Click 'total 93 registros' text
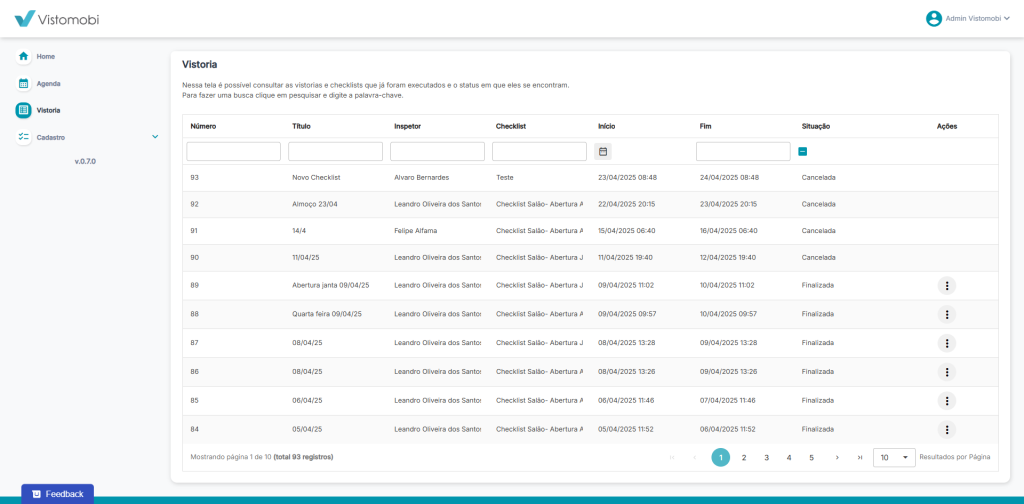This screenshot has width=1024, height=504. click(303, 457)
